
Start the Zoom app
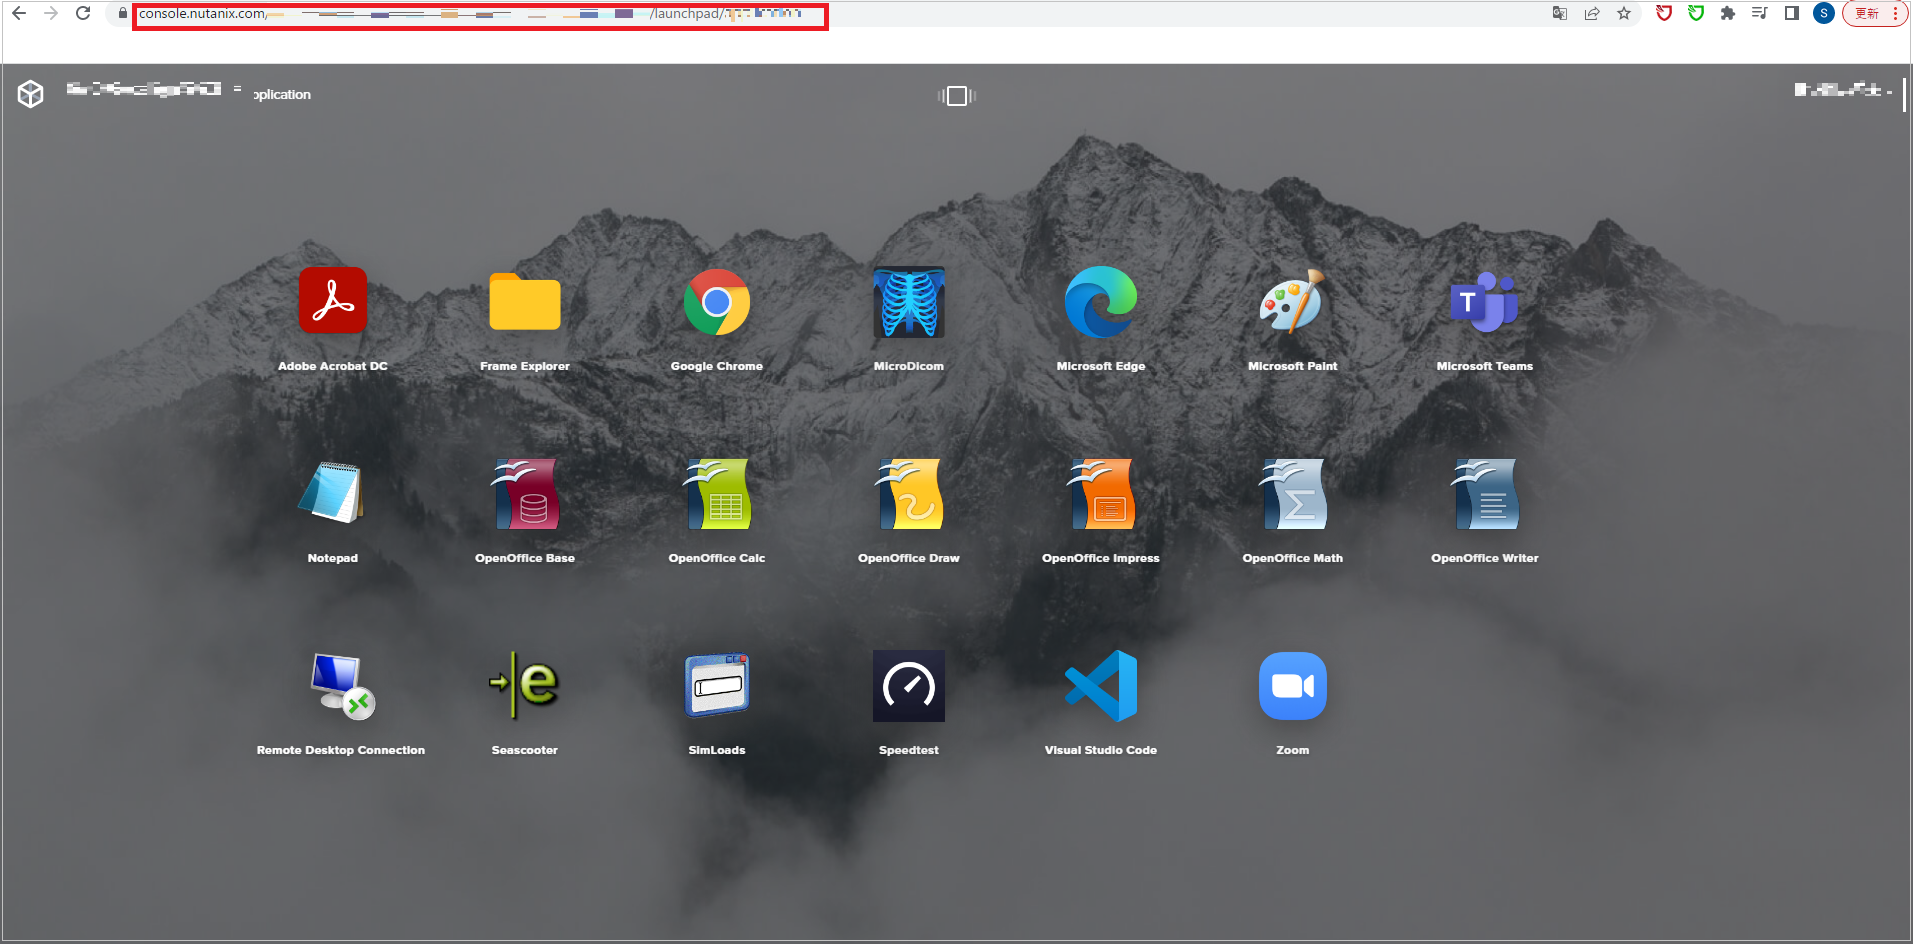click(1293, 685)
